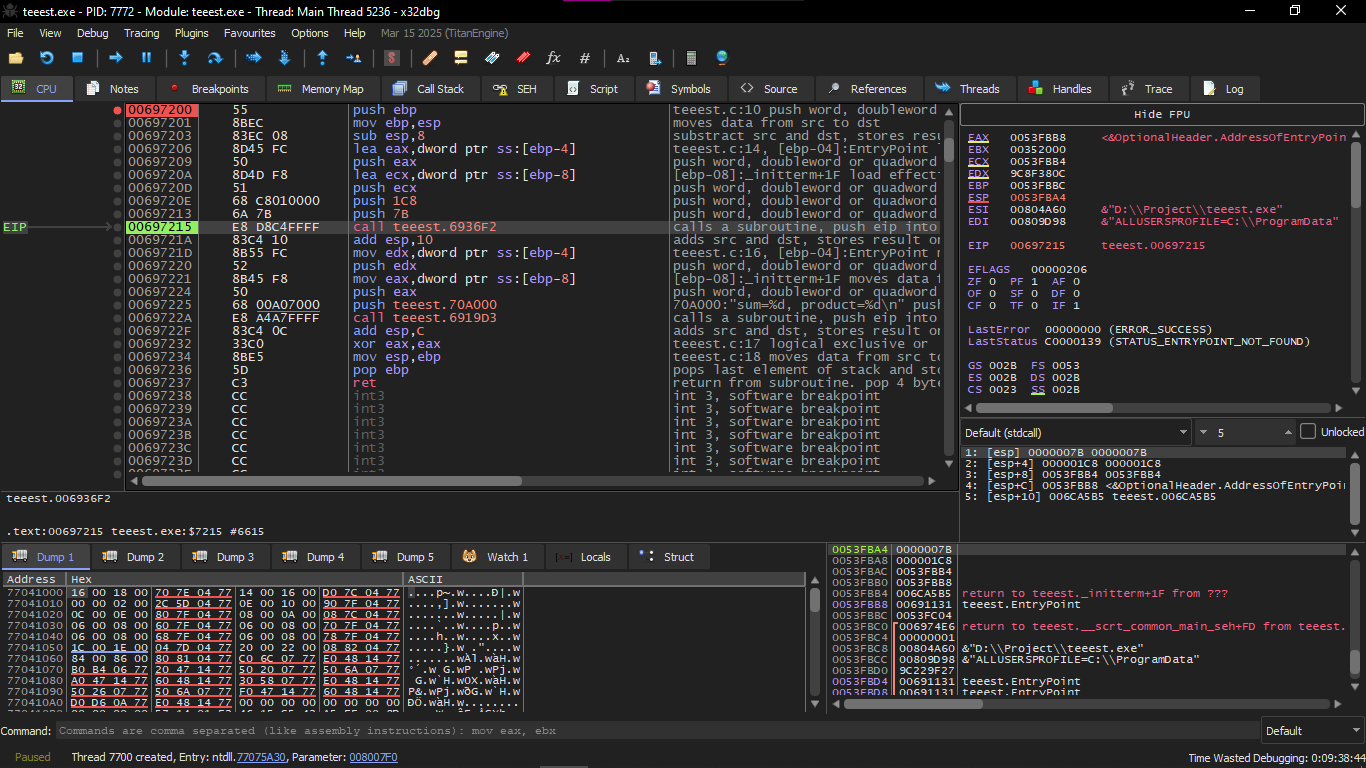Open the Default dropdown beside command bar
The width and height of the screenshot is (1366, 768).
tap(1311, 731)
